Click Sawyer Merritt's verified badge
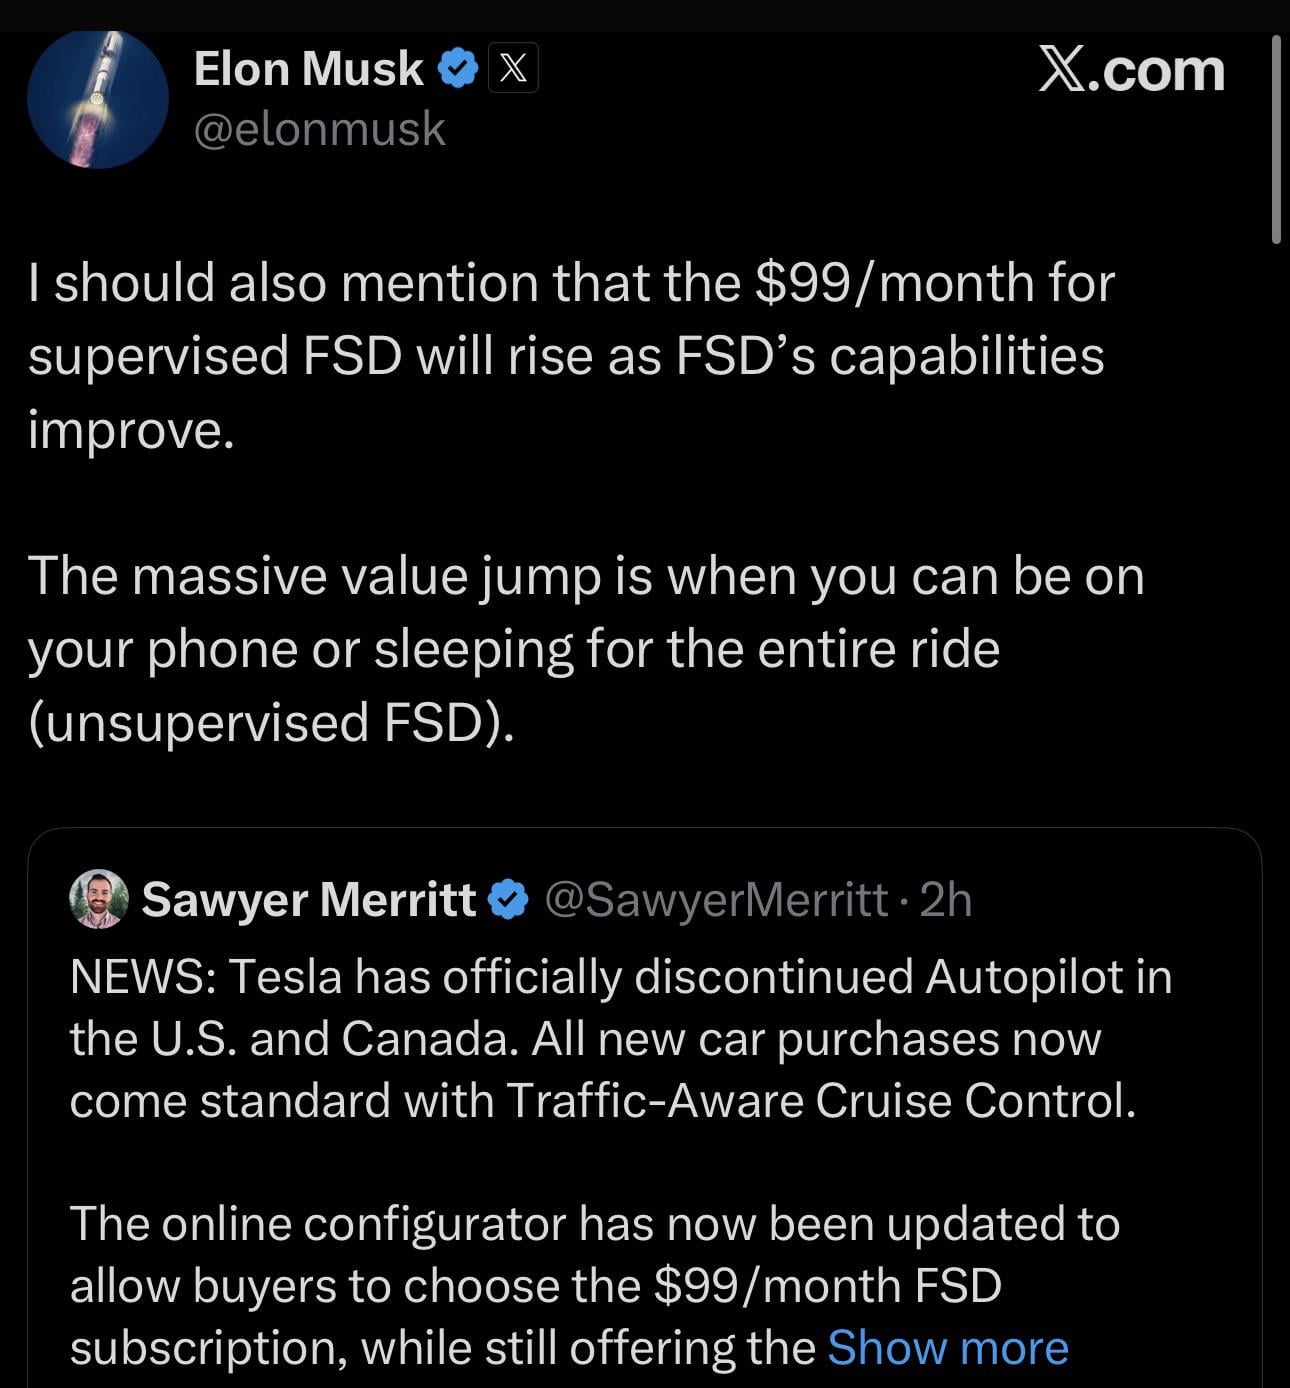The width and height of the screenshot is (1290, 1388). 508,900
